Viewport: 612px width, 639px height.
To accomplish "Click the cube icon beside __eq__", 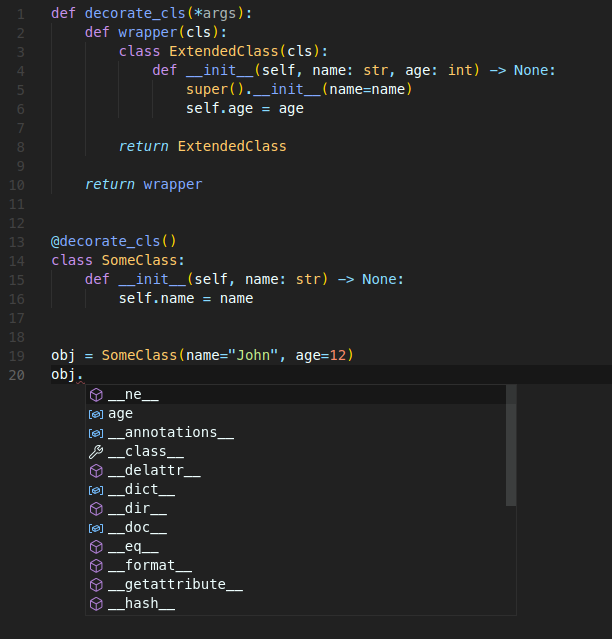I will click(96, 547).
